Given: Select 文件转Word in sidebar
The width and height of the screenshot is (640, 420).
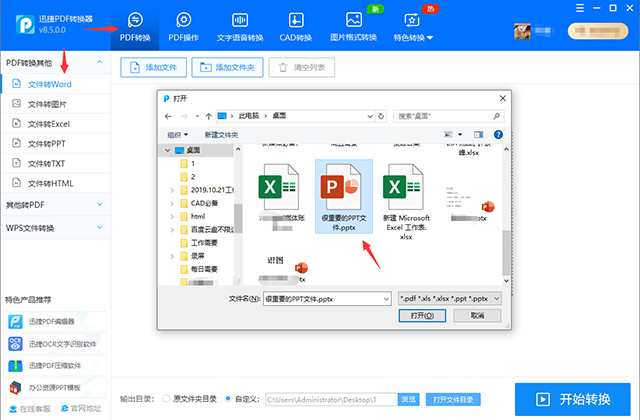Looking at the screenshot, I should [x=56, y=84].
